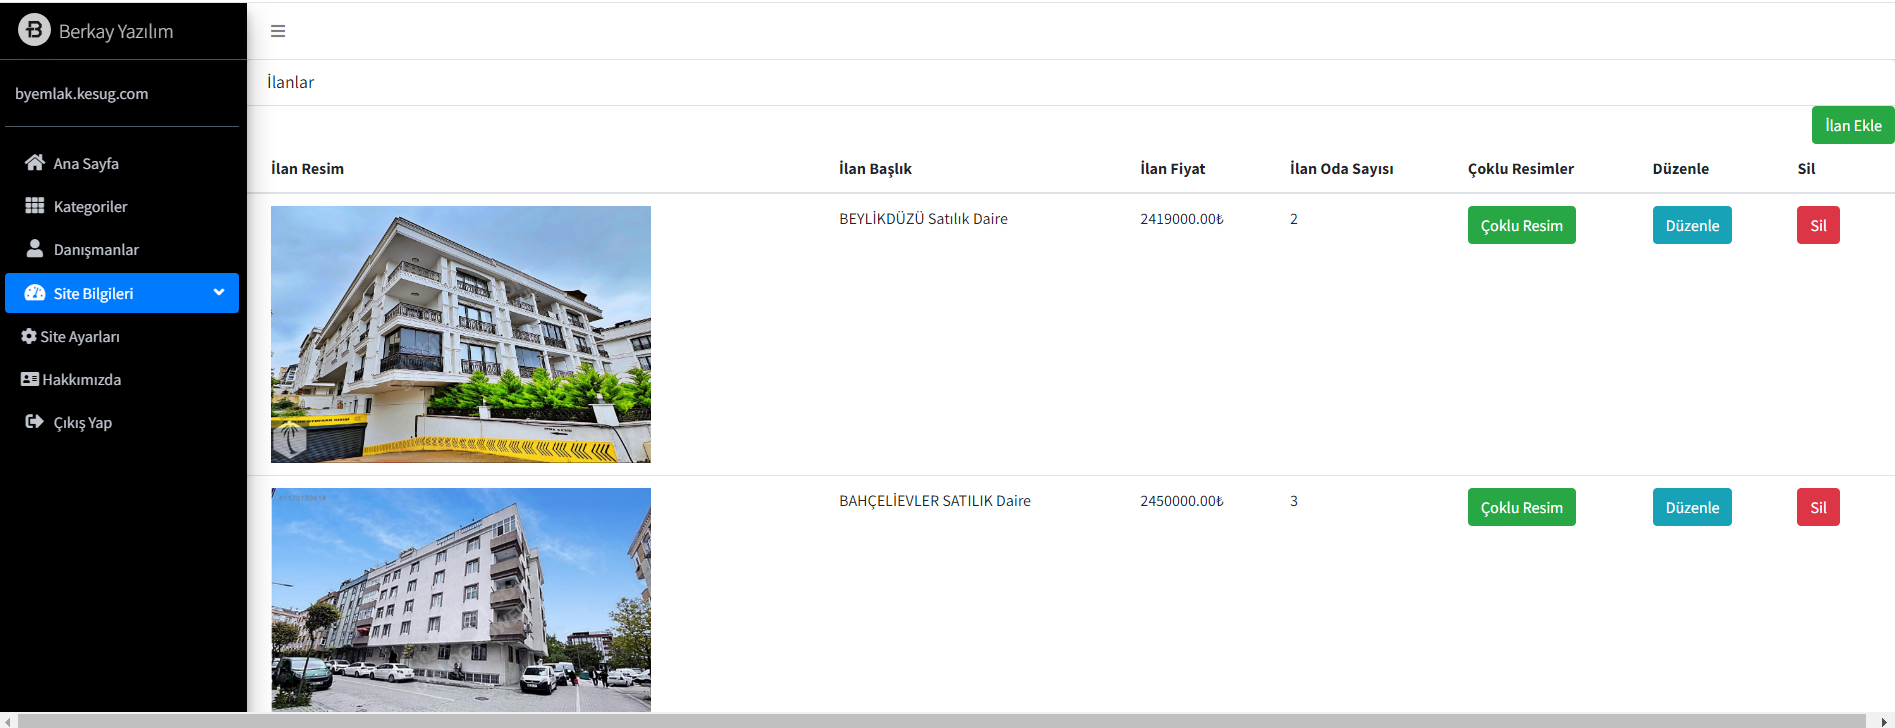Open the Danışmanlar menu item

[x=96, y=249]
